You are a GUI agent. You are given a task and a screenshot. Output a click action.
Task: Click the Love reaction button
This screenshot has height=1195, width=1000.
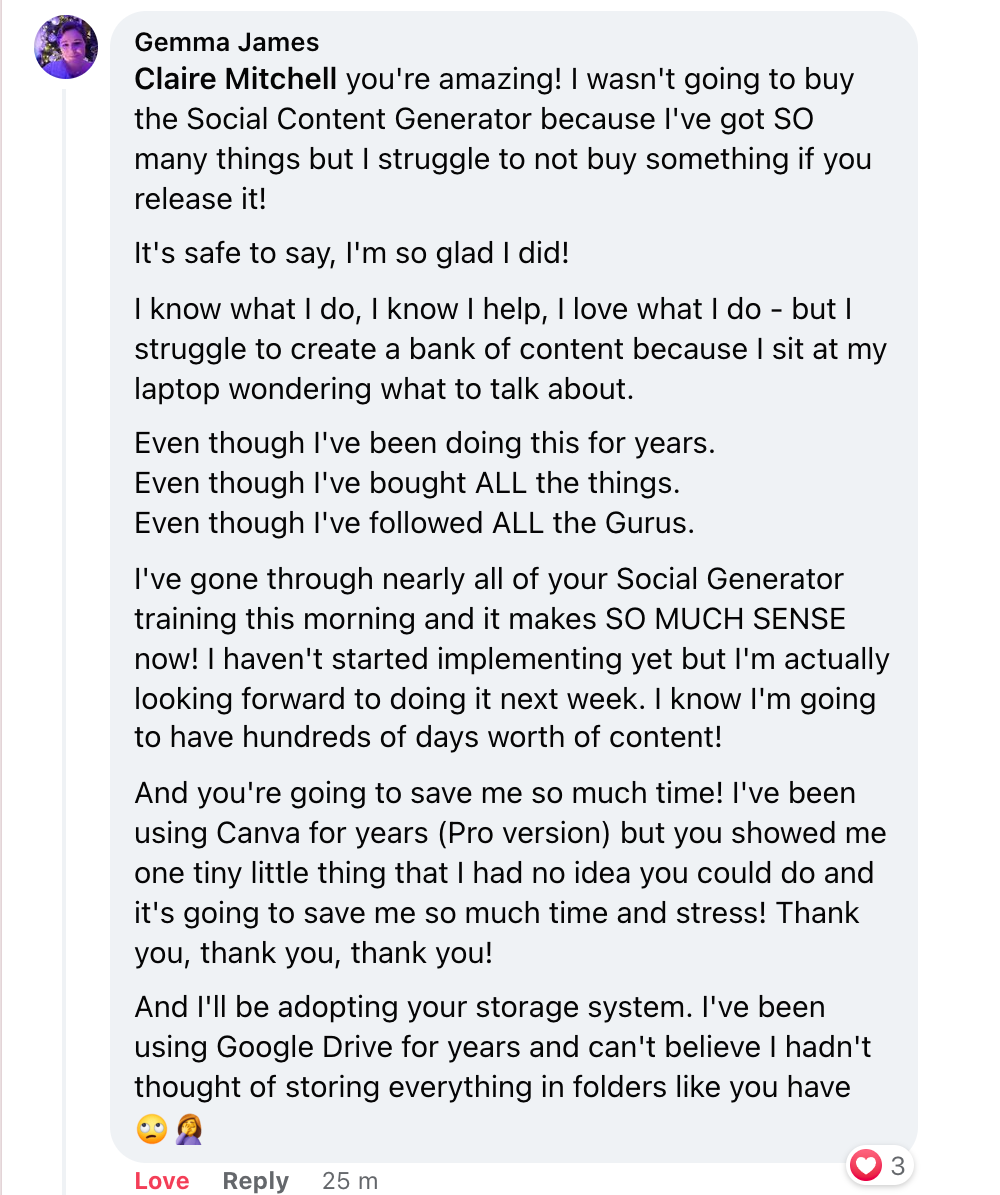point(162,1181)
